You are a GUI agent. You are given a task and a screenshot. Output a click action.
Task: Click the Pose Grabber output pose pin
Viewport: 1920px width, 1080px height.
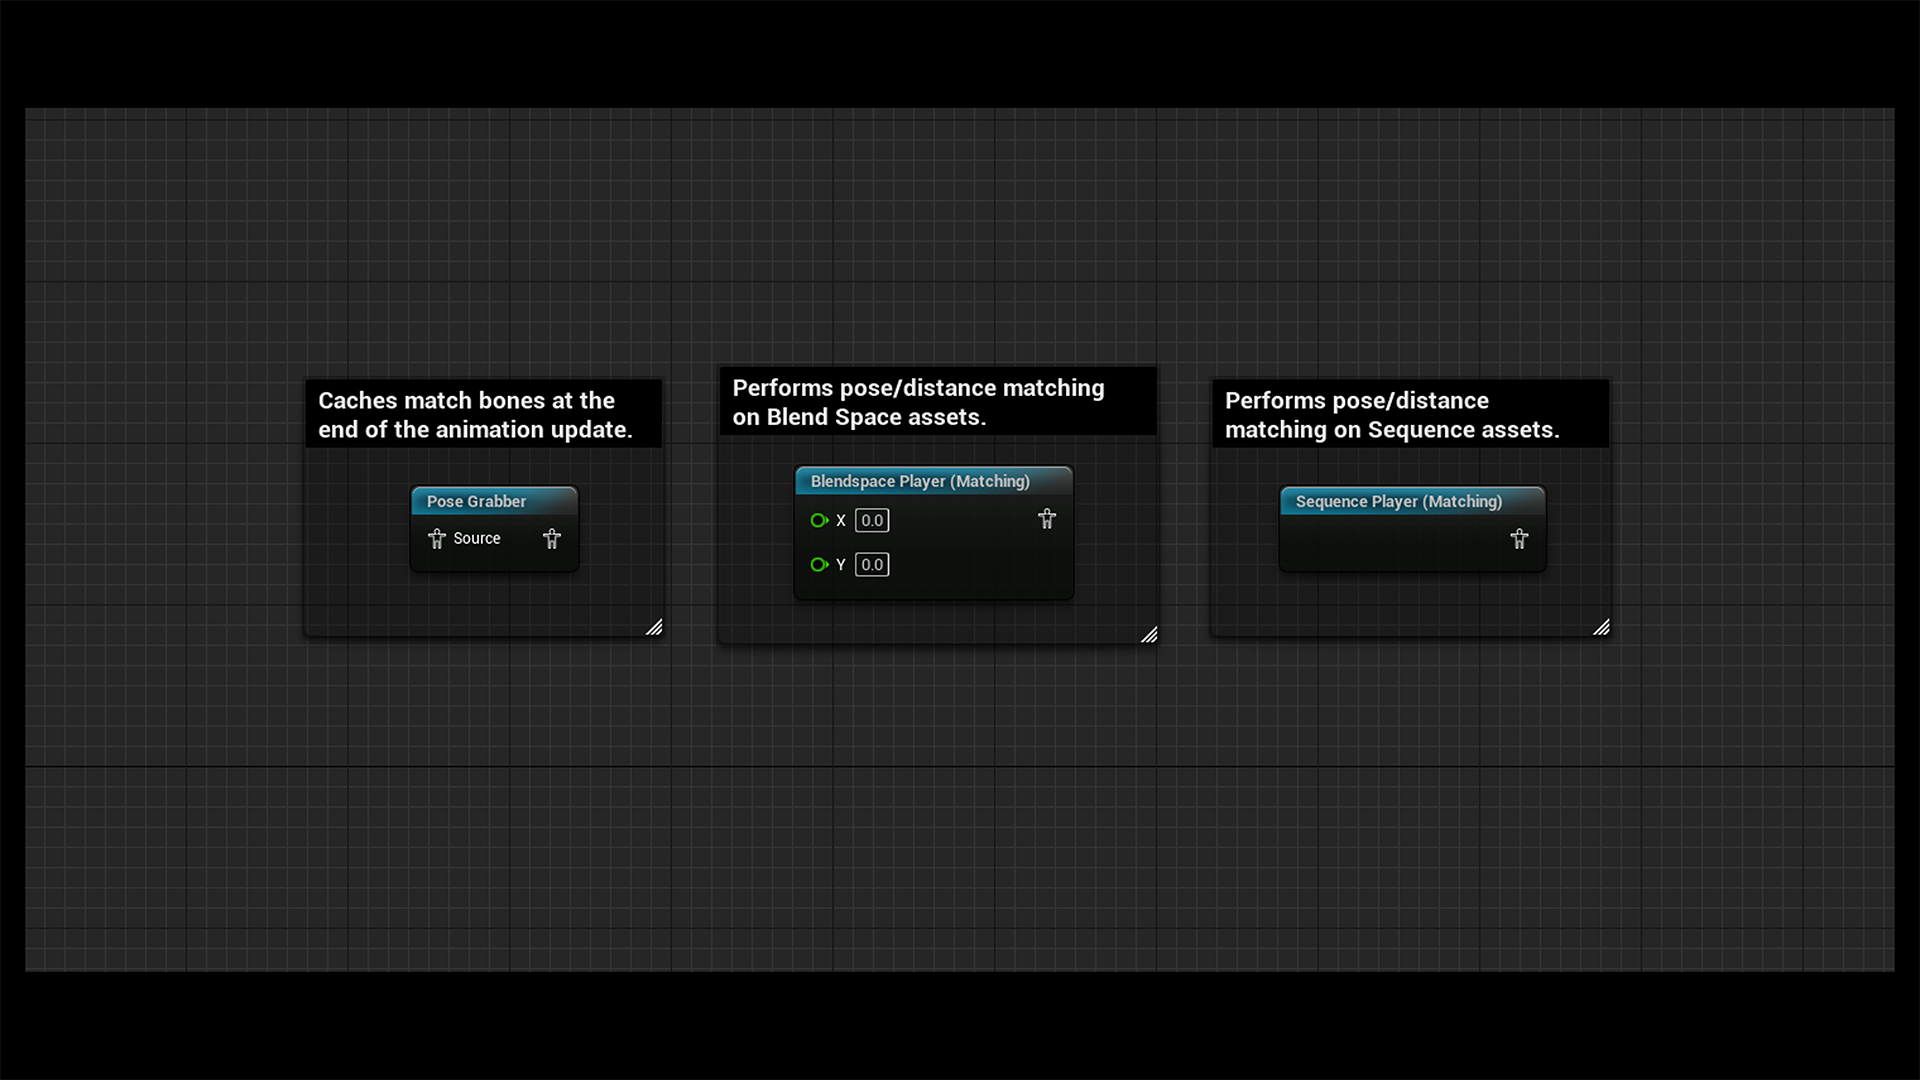(x=552, y=539)
